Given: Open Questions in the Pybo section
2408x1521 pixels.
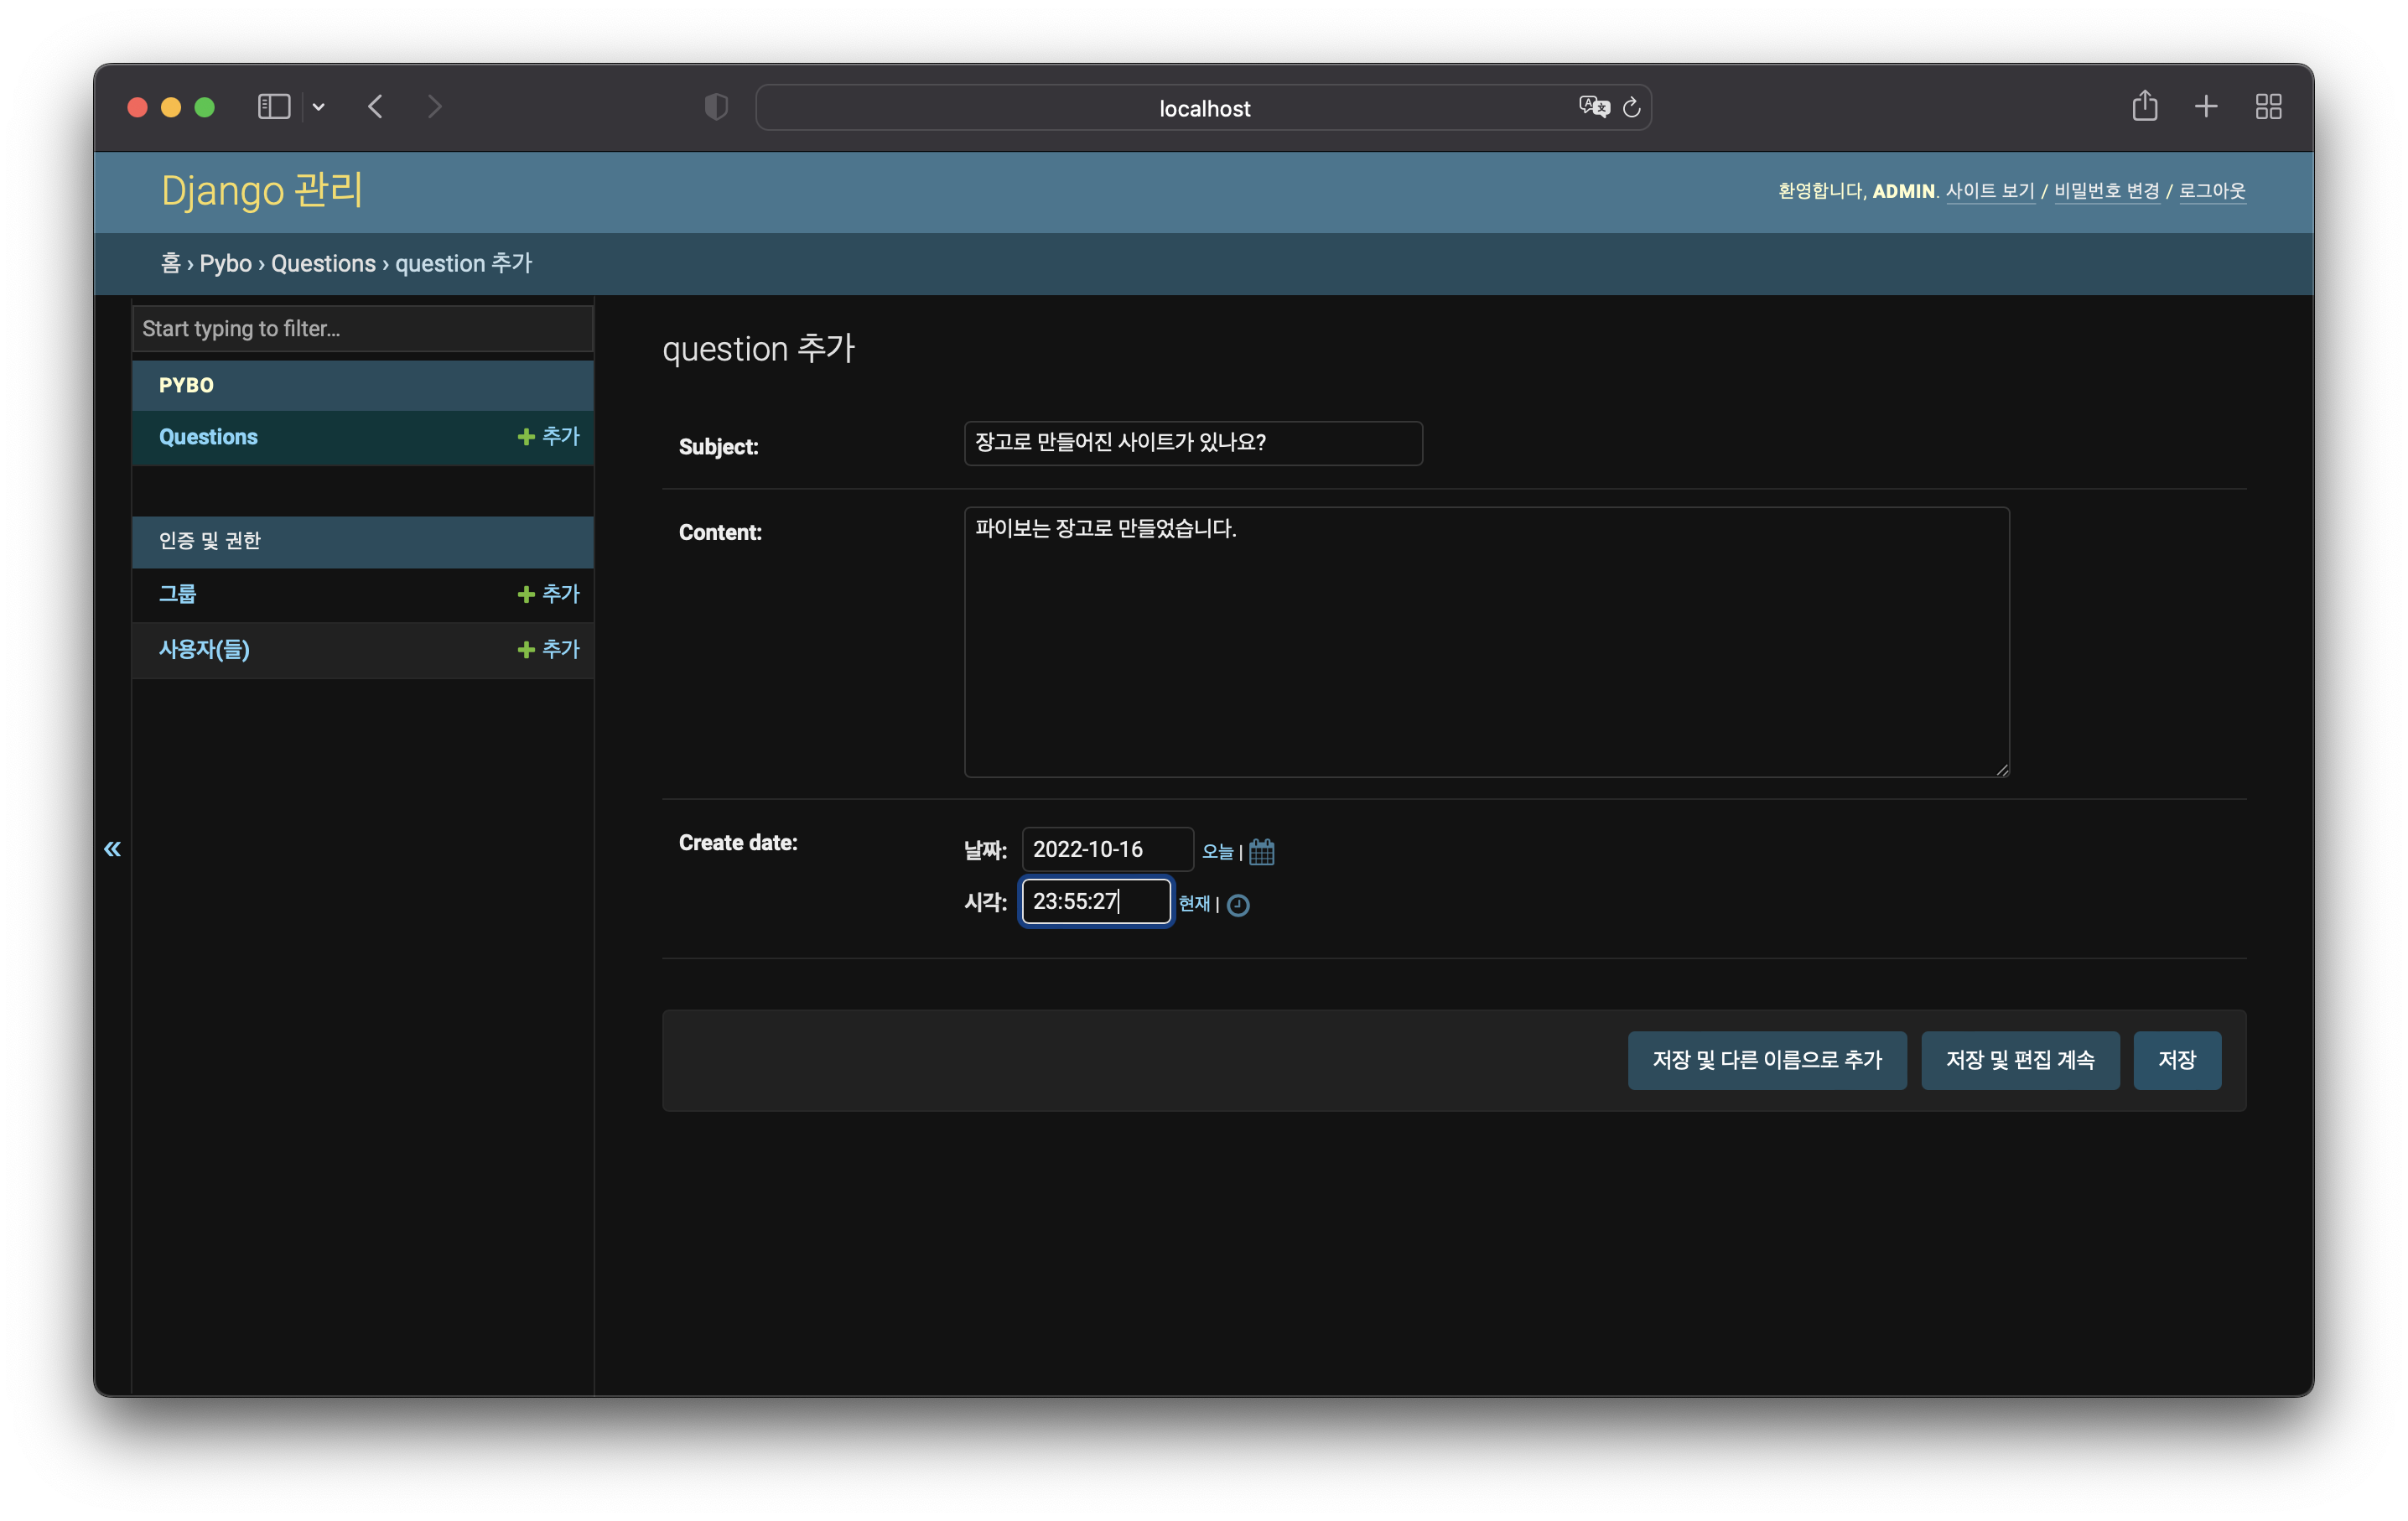Looking at the screenshot, I should click(x=208, y=437).
